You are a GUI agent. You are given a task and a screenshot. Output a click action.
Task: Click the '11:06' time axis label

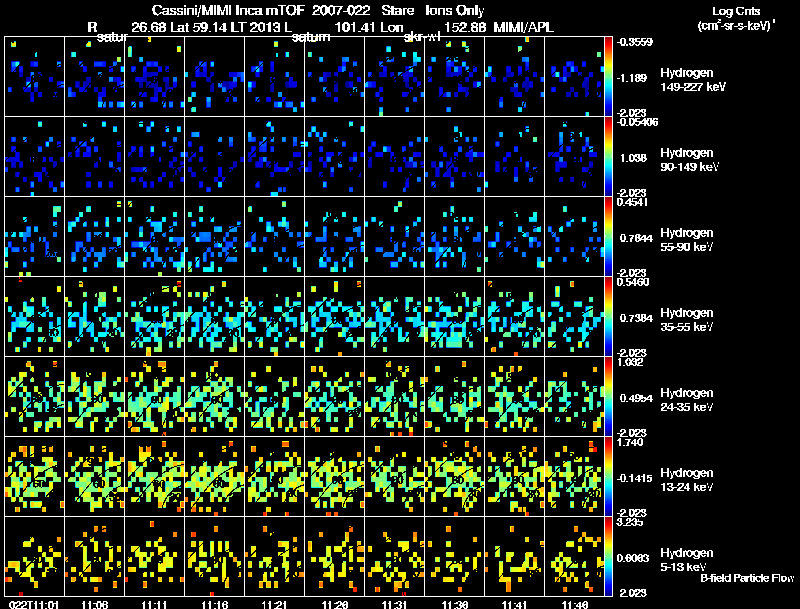point(94,604)
